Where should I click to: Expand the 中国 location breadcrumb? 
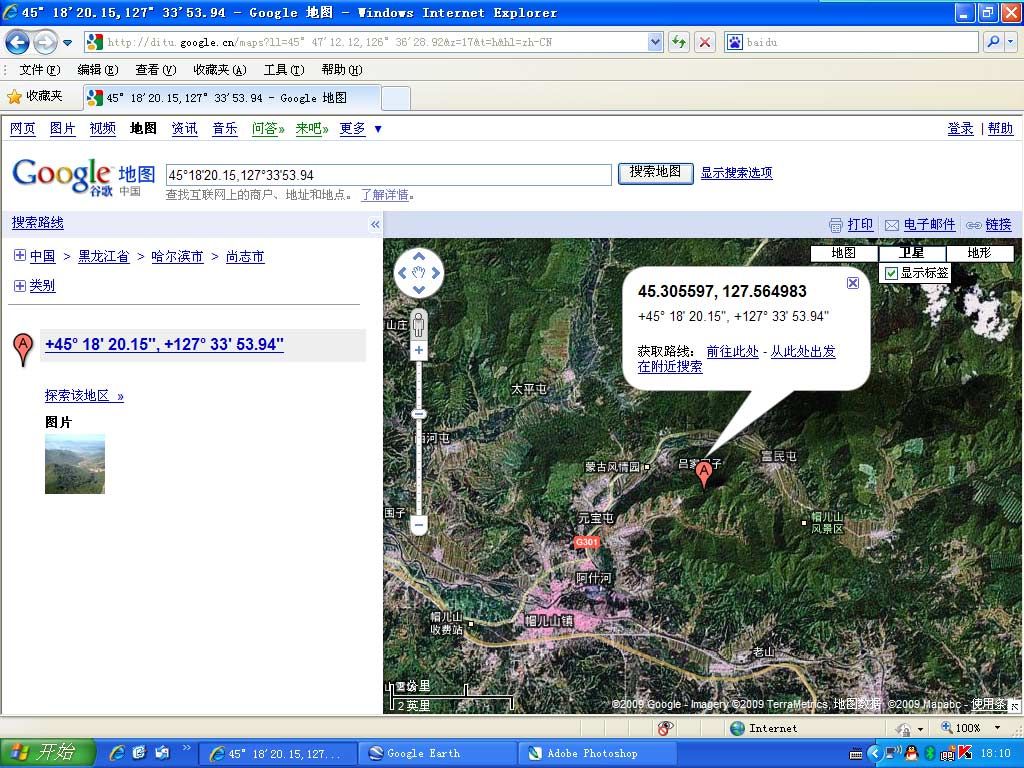20,256
